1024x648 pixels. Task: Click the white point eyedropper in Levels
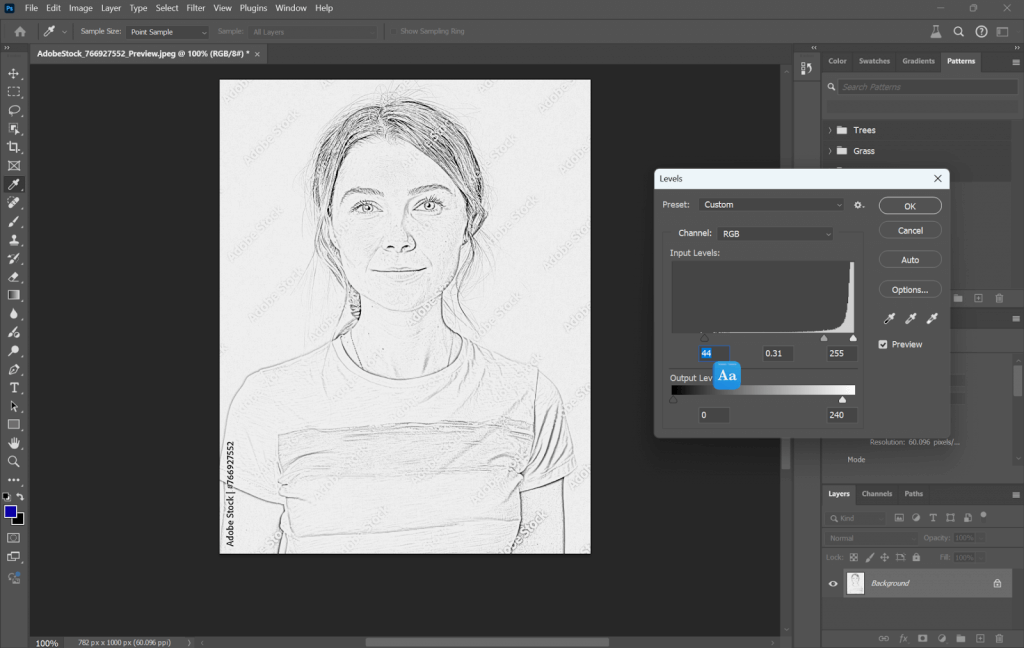[932, 318]
